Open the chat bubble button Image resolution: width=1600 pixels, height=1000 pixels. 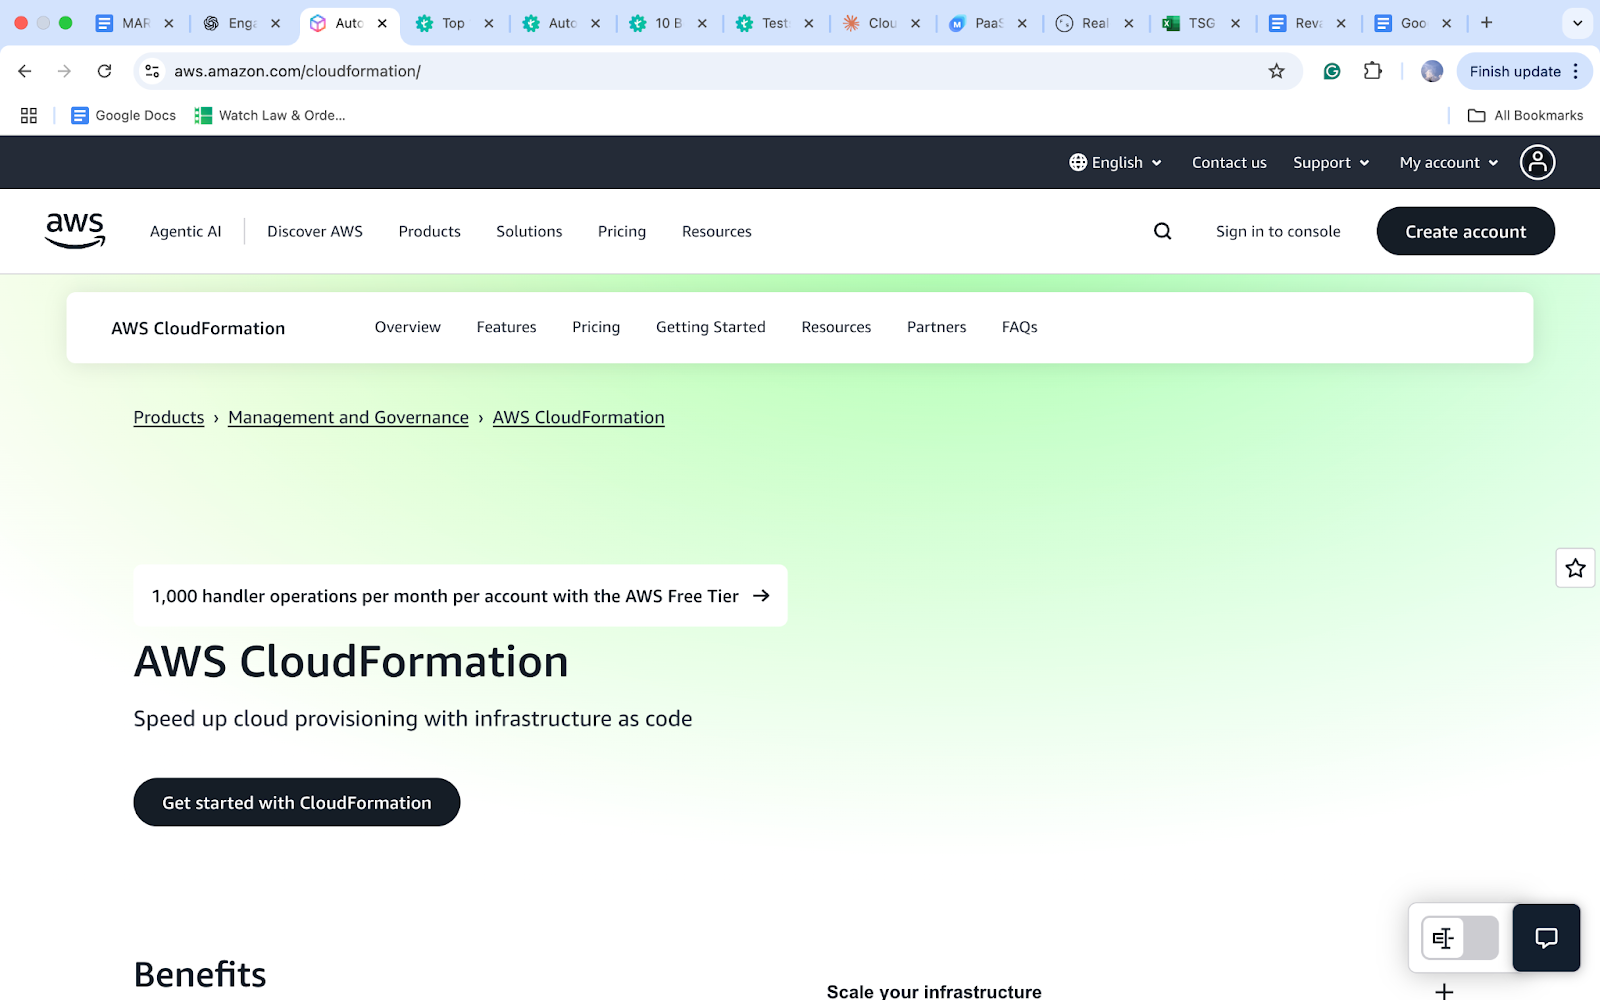click(1546, 938)
